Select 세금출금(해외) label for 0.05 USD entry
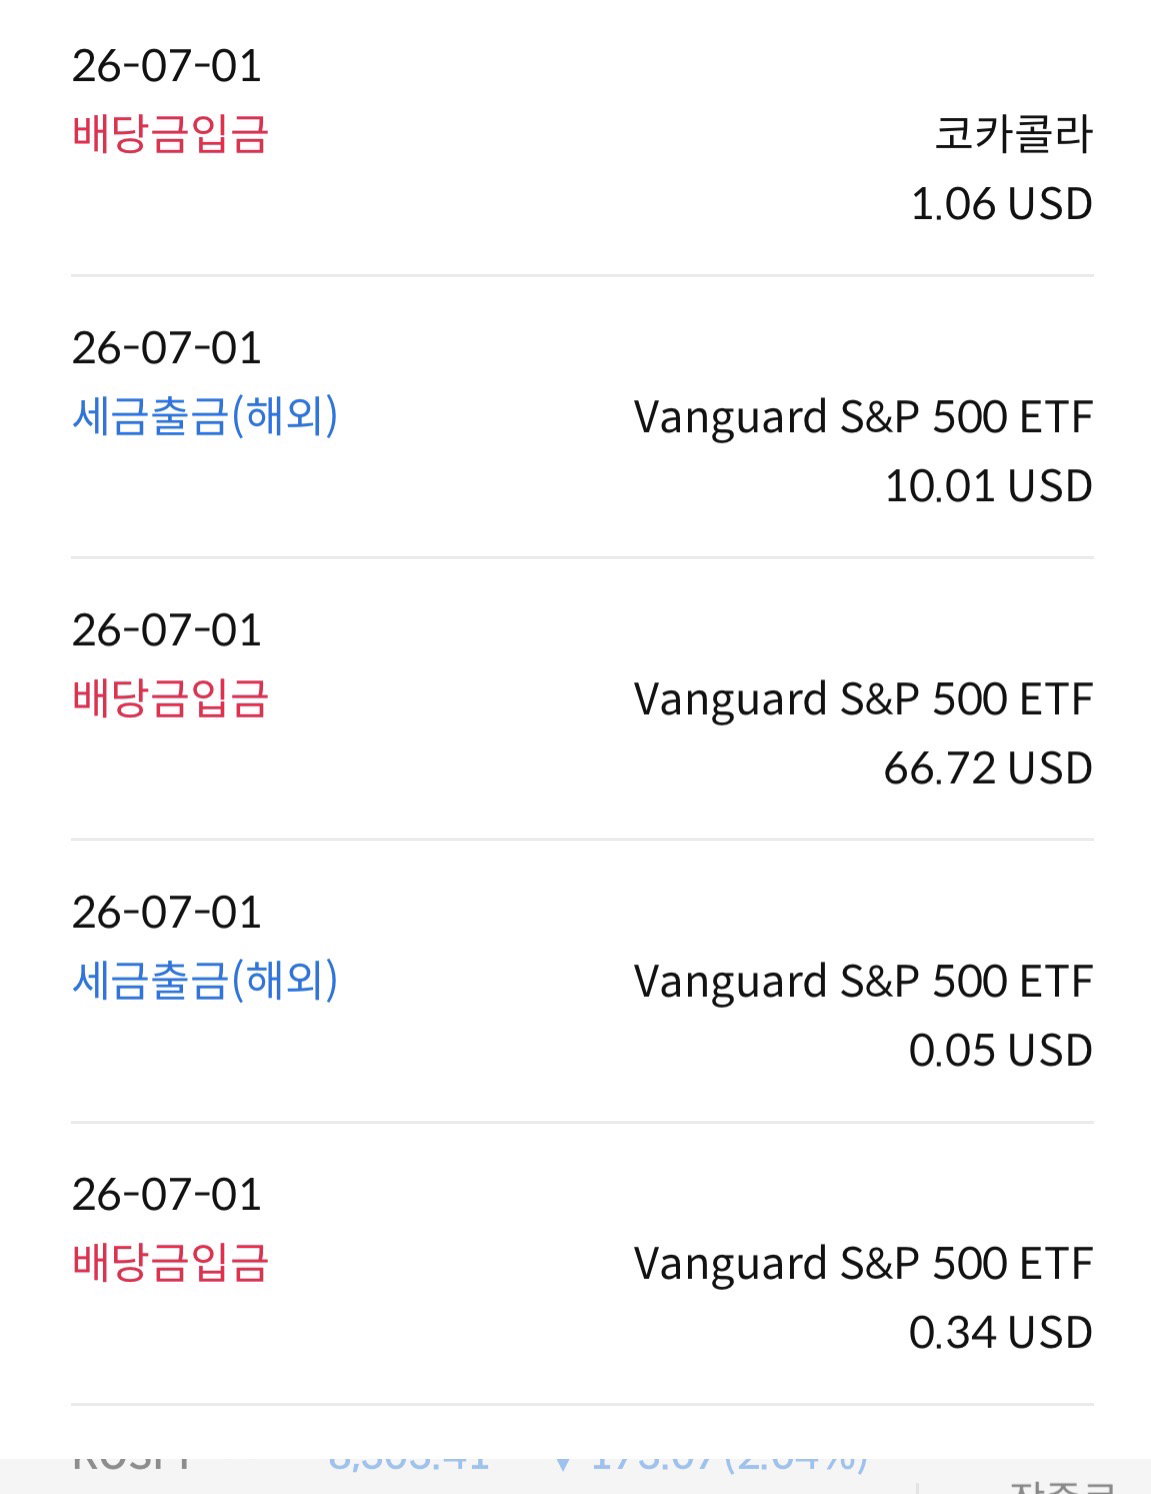 pyautogui.click(x=205, y=980)
